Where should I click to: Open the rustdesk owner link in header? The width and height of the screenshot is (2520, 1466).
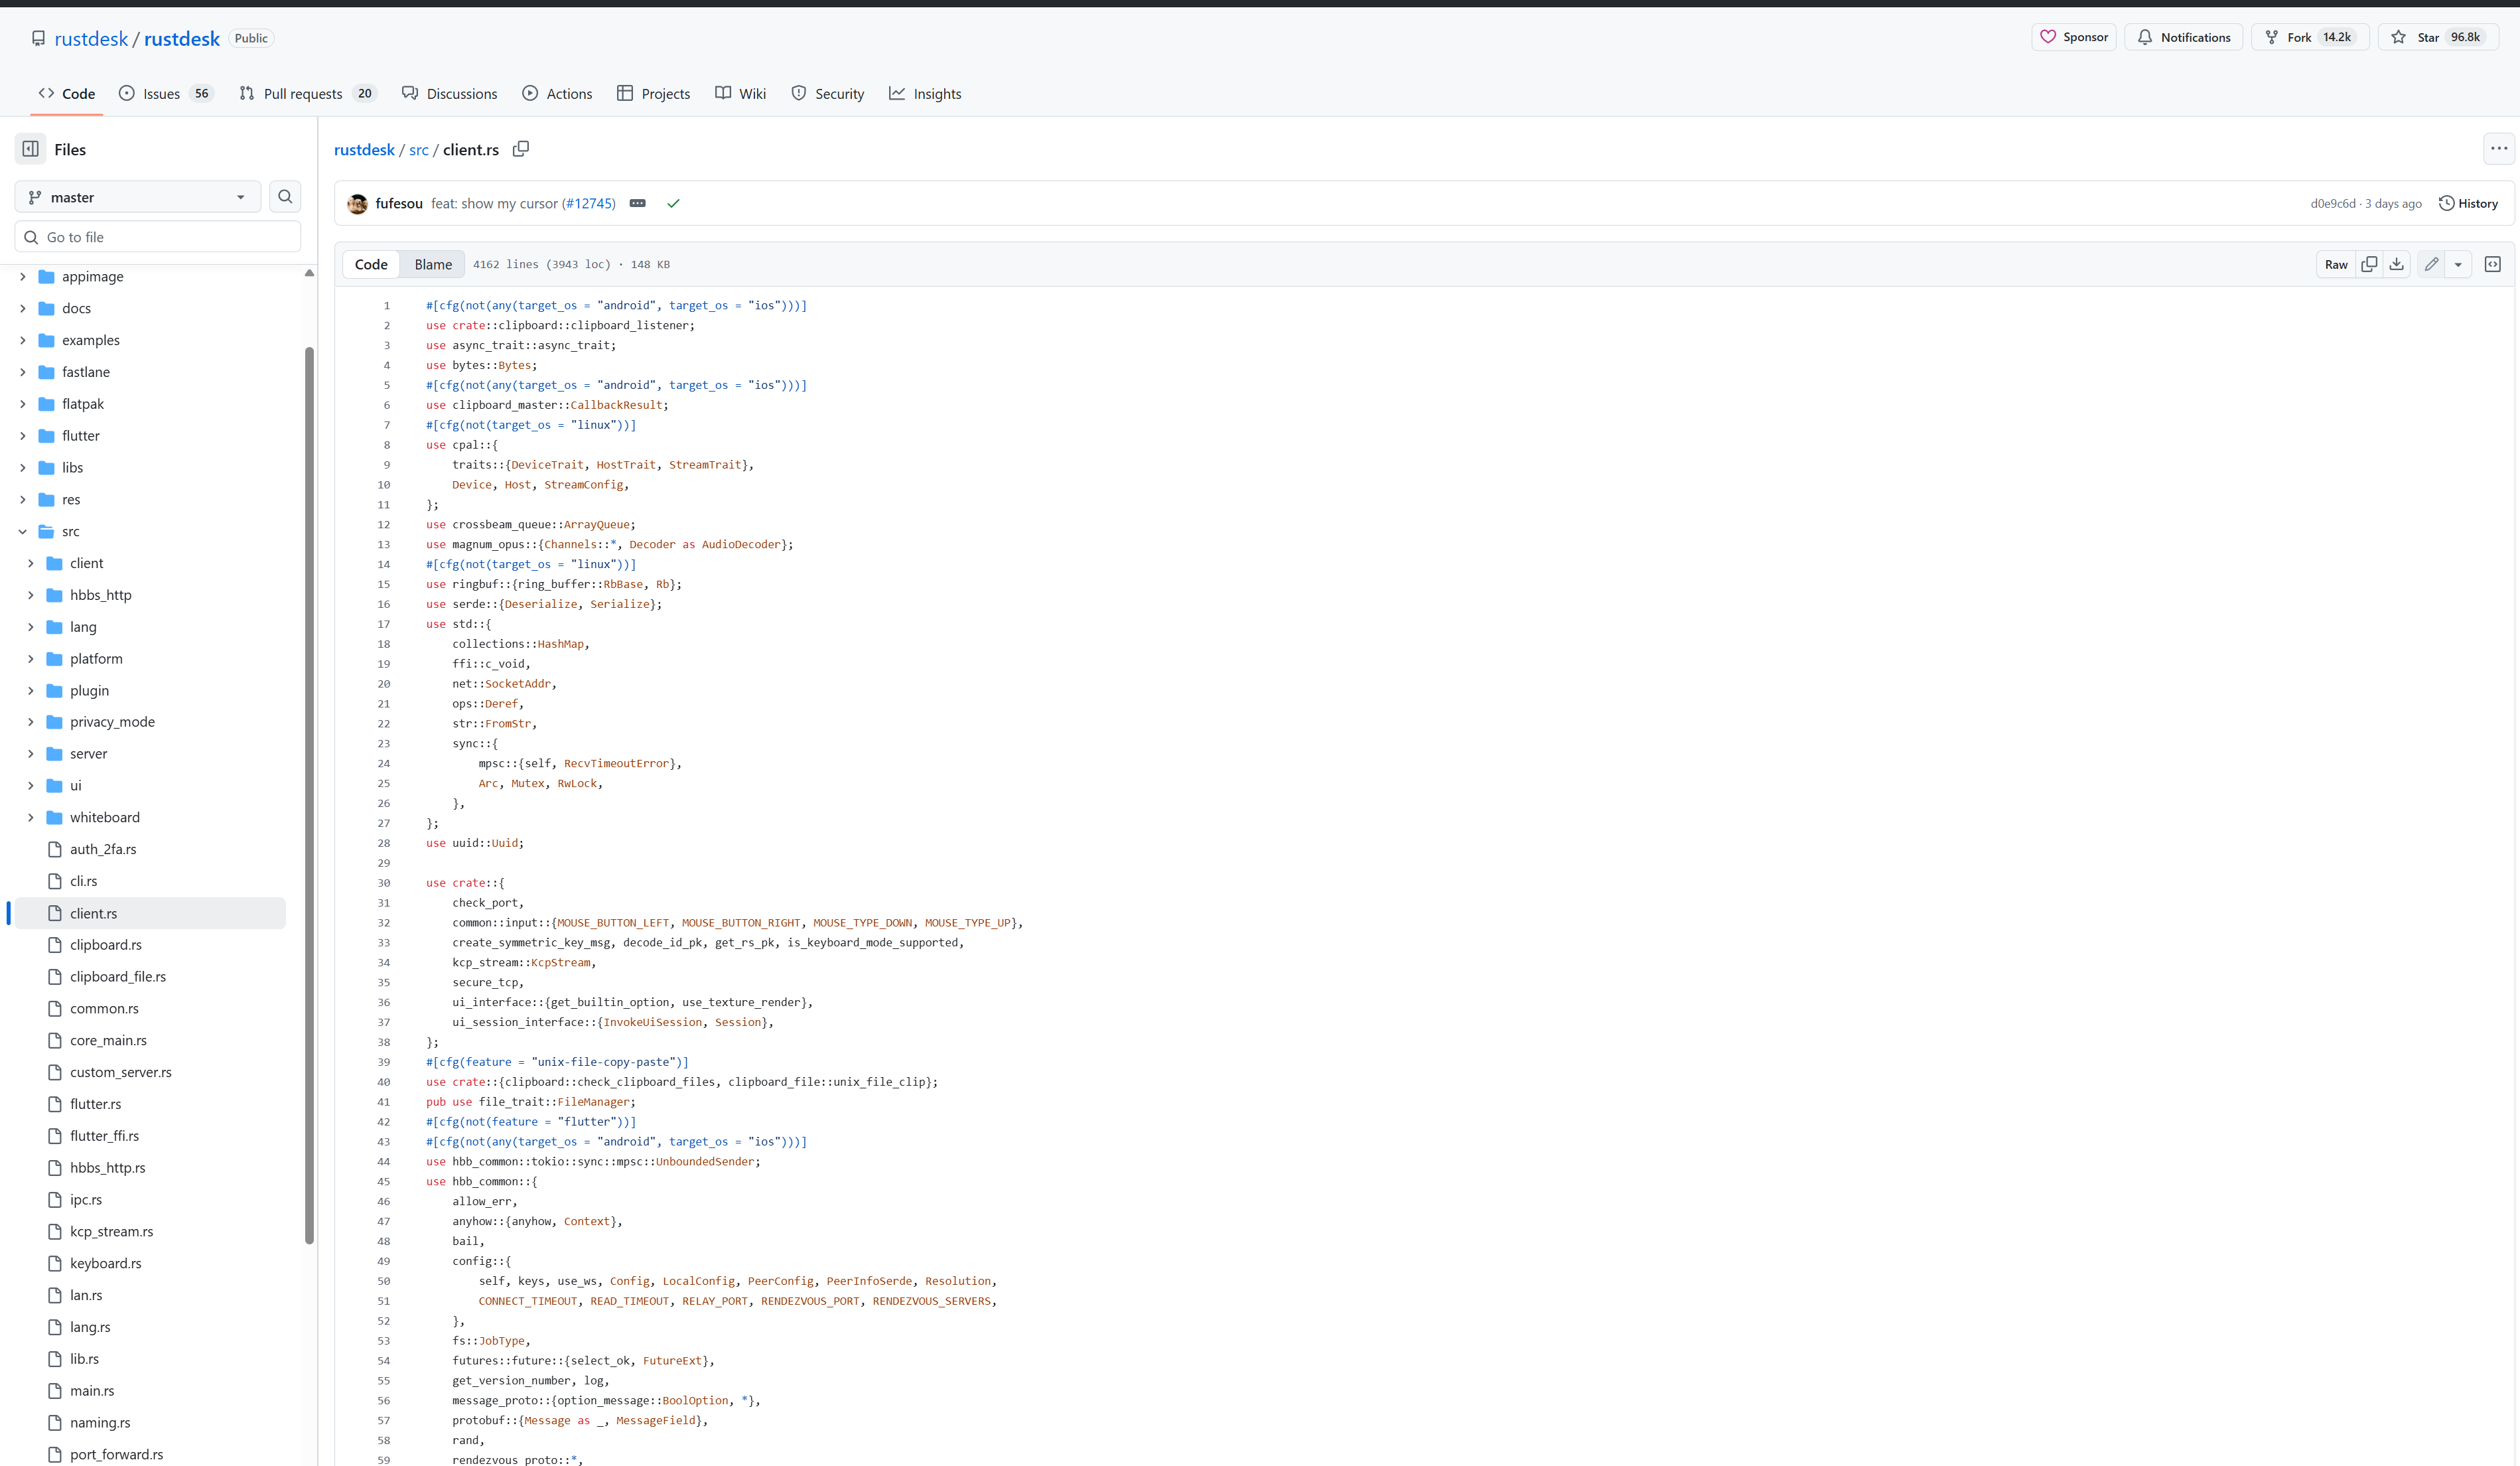pos(91,38)
